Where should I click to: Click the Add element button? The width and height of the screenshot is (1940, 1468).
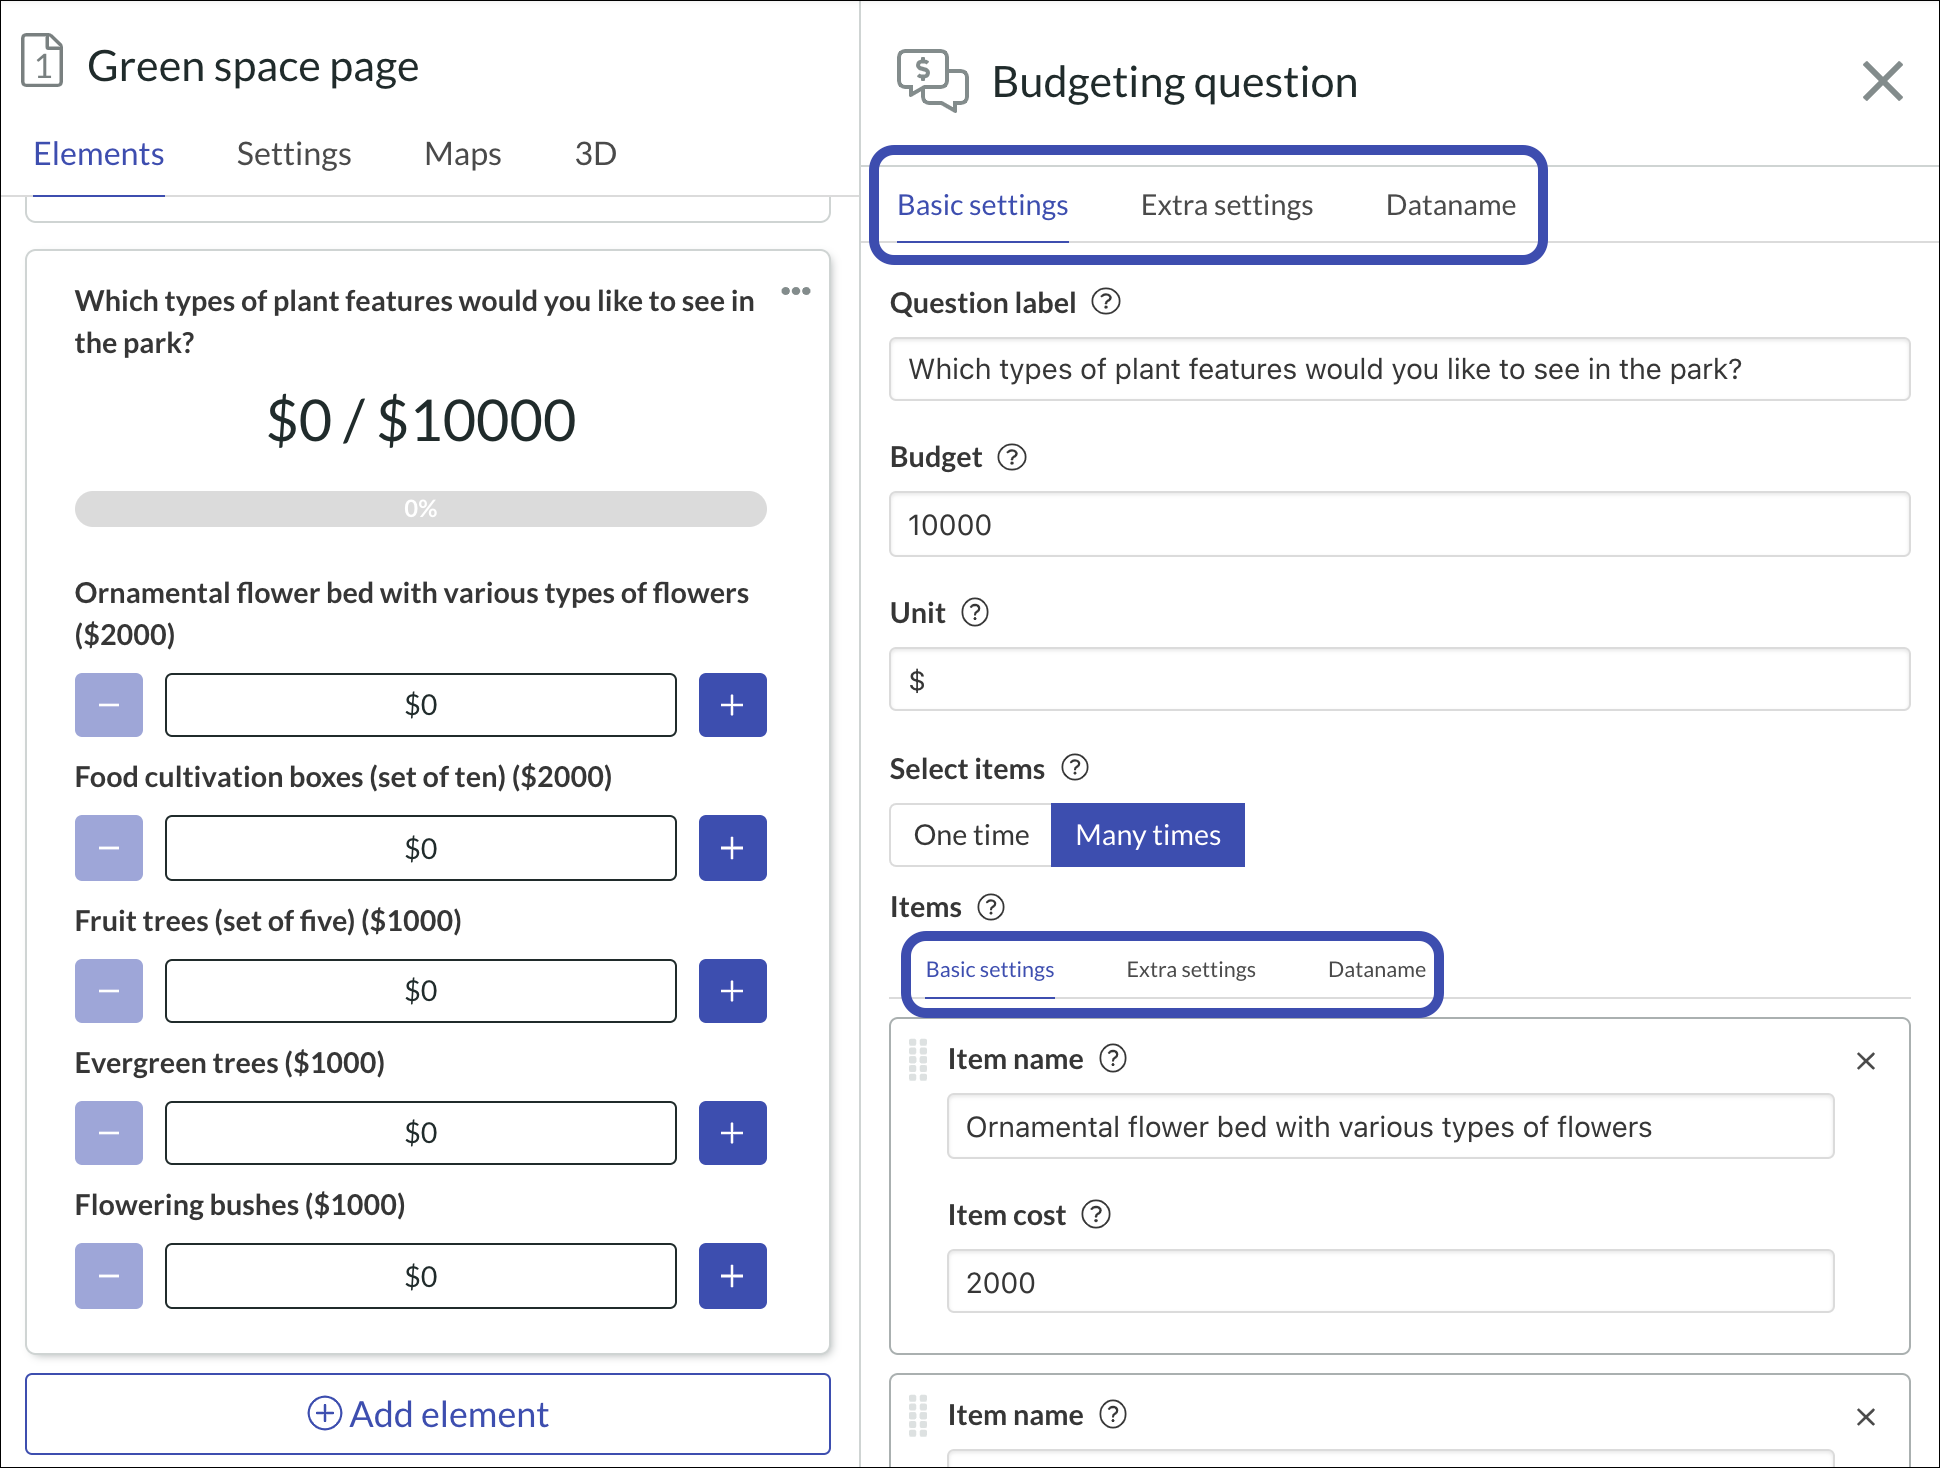pos(428,1414)
